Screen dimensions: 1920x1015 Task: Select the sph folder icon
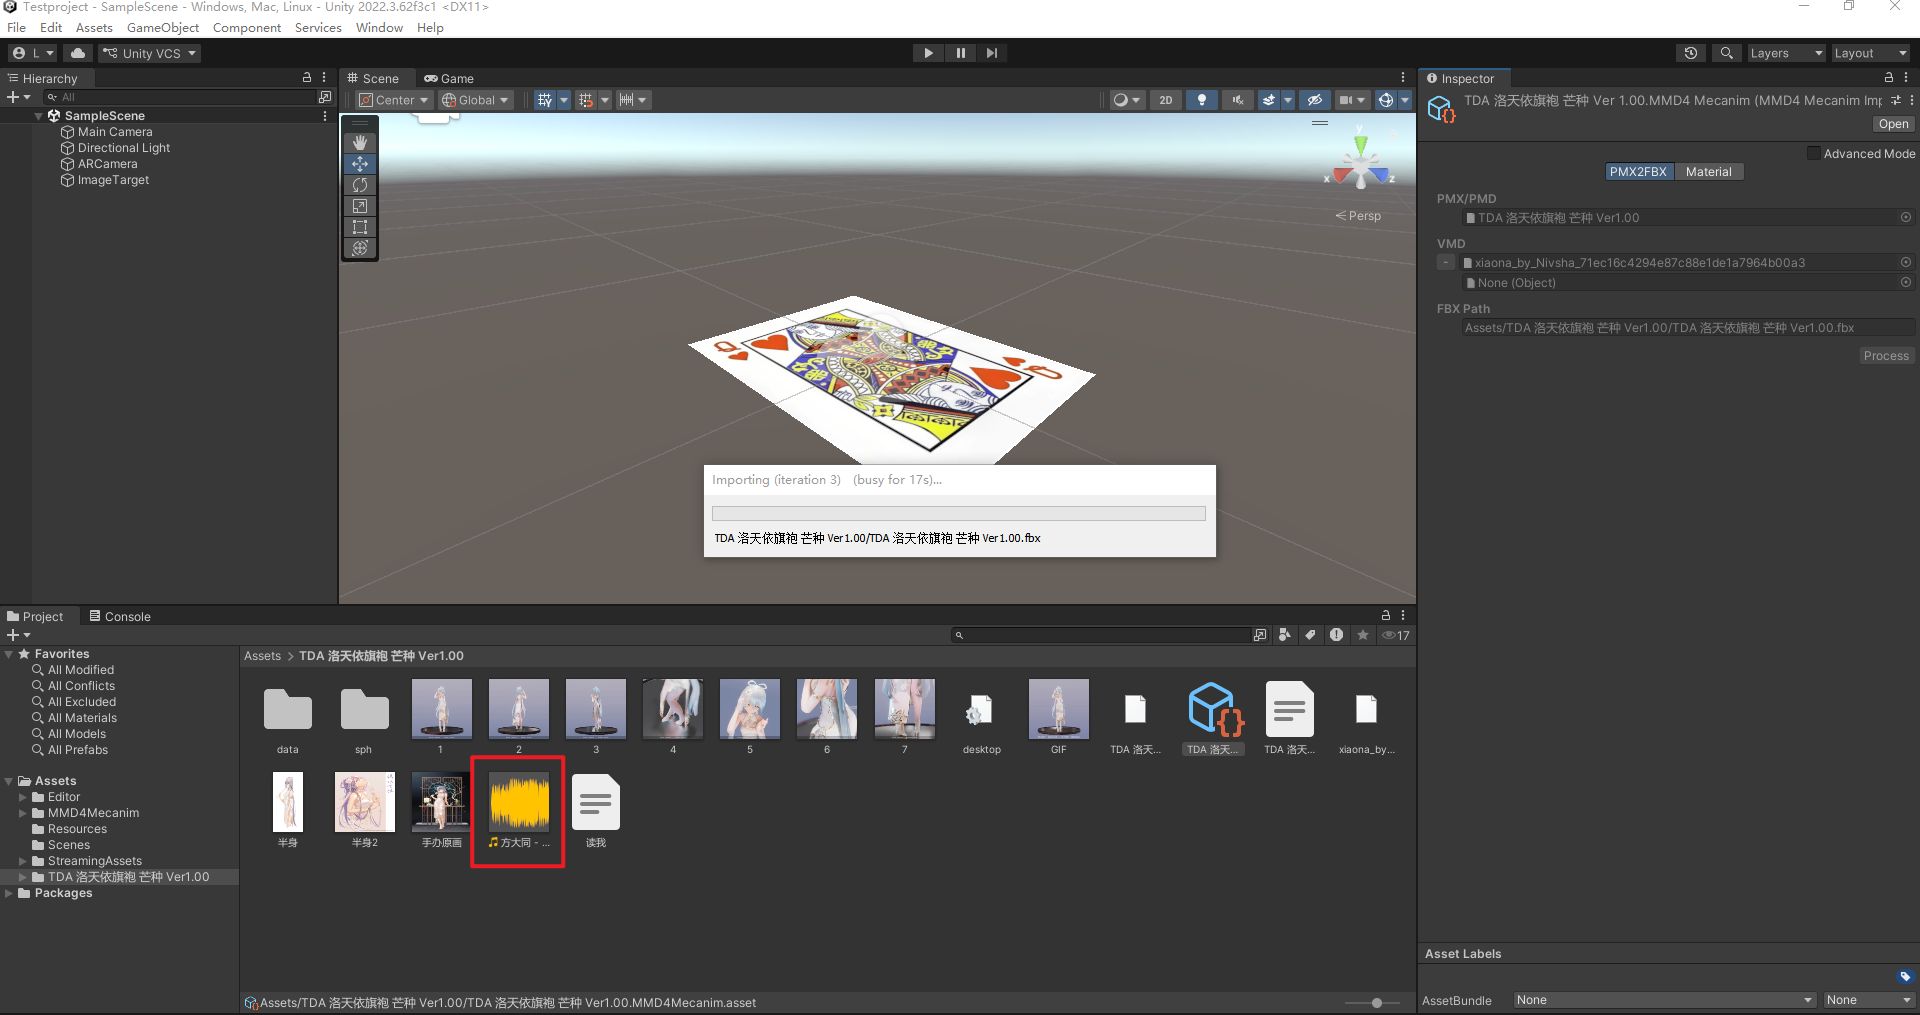tap(364, 709)
